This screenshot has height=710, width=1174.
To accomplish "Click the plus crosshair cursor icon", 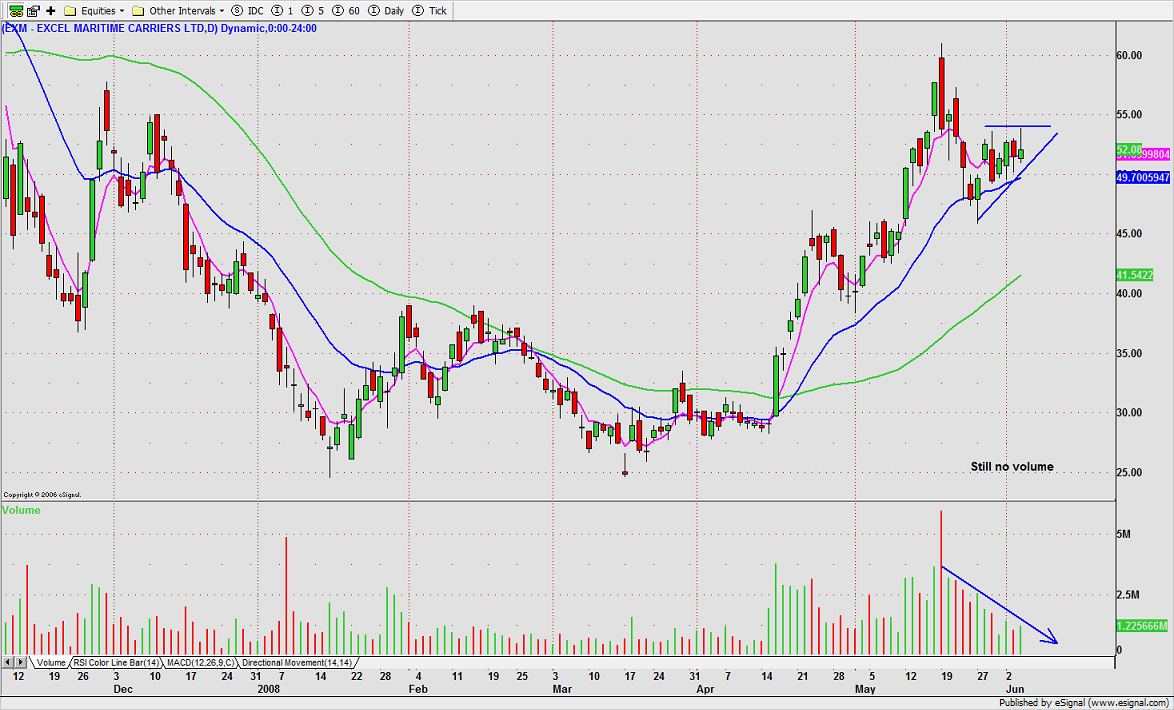I will [51, 10].
